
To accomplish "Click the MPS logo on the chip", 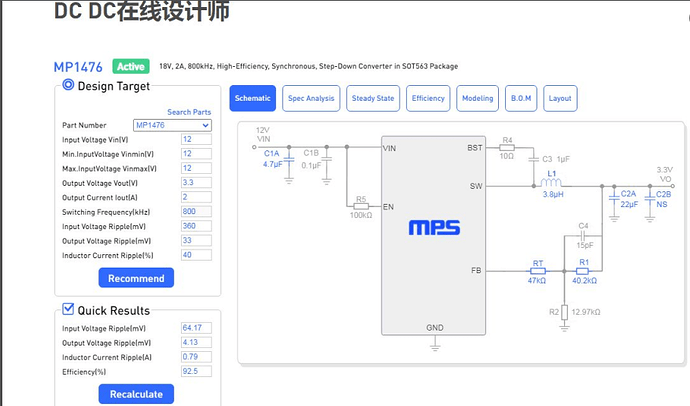I will point(434,228).
